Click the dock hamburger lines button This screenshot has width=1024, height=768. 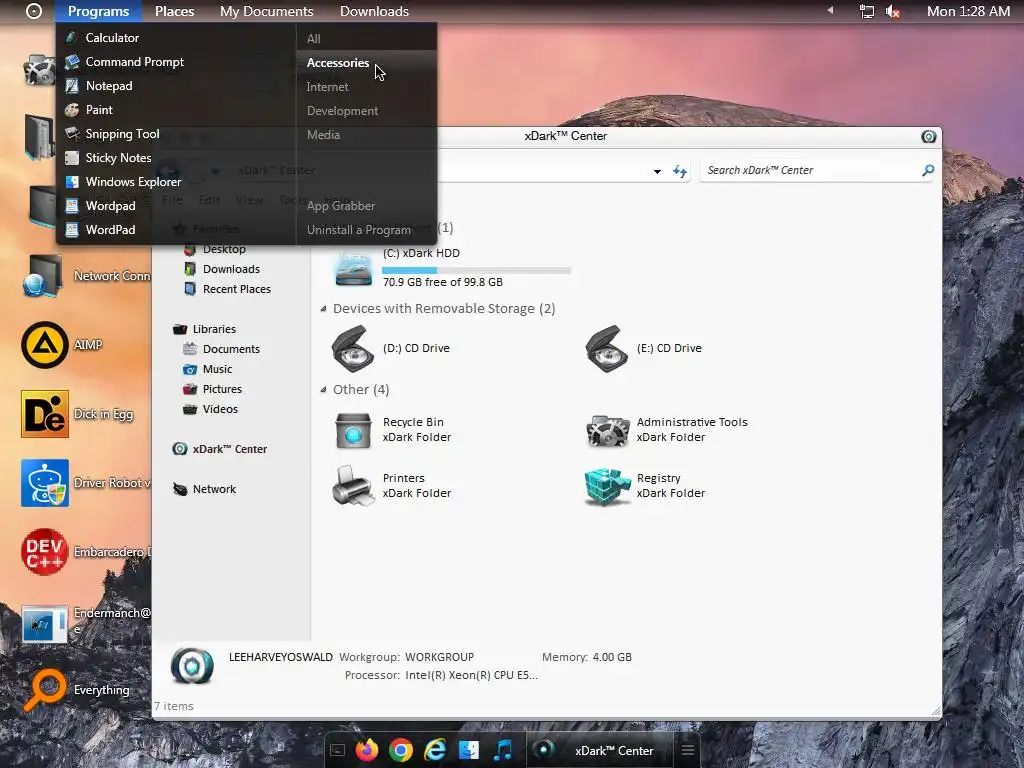(688, 750)
